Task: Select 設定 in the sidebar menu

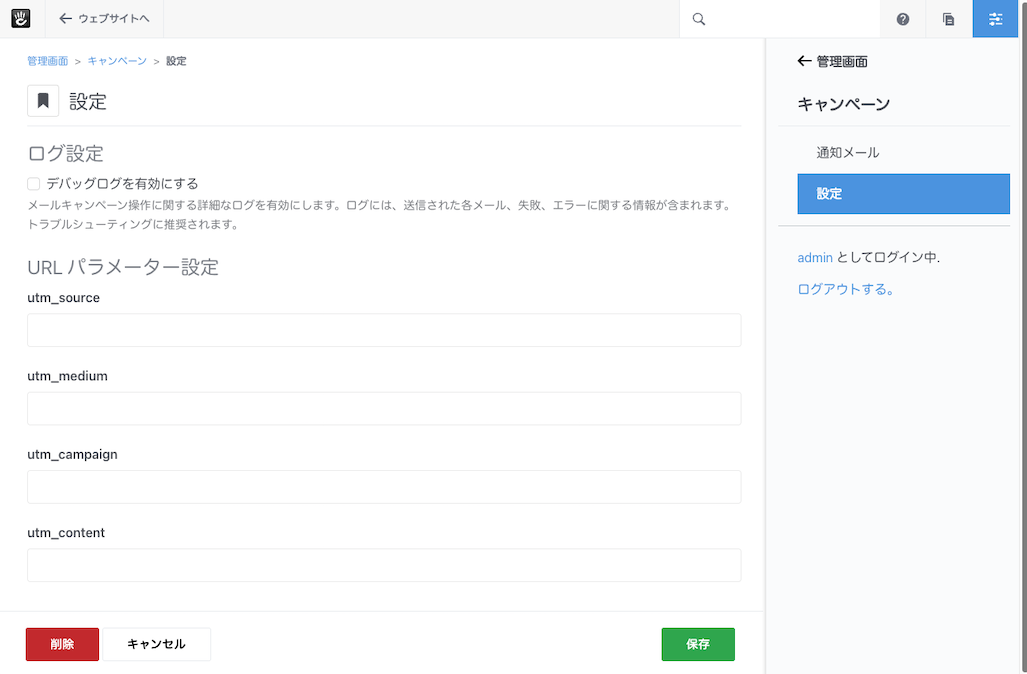Action: [903, 194]
